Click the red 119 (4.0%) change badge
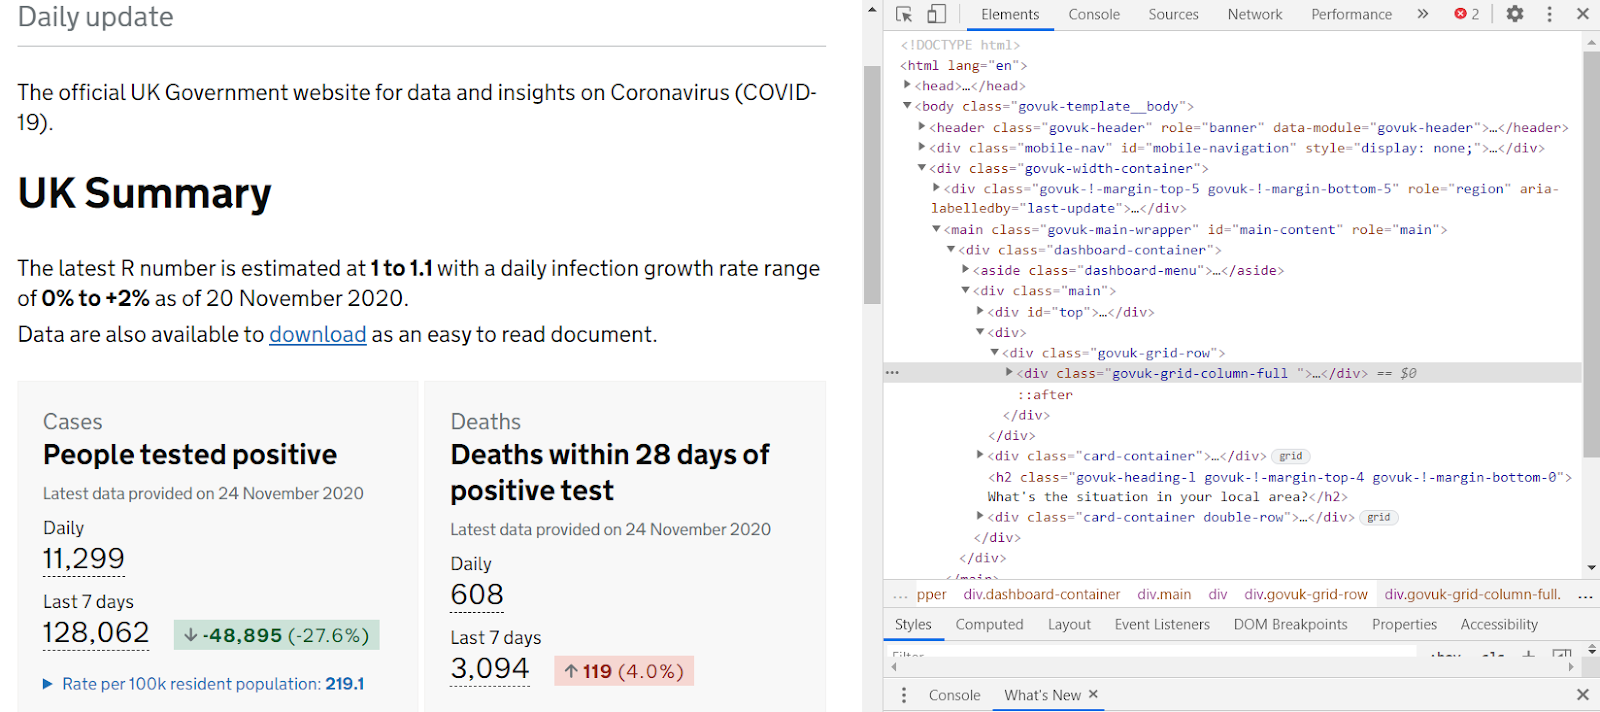The height and width of the screenshot is (712, 1600). point(624,671)
